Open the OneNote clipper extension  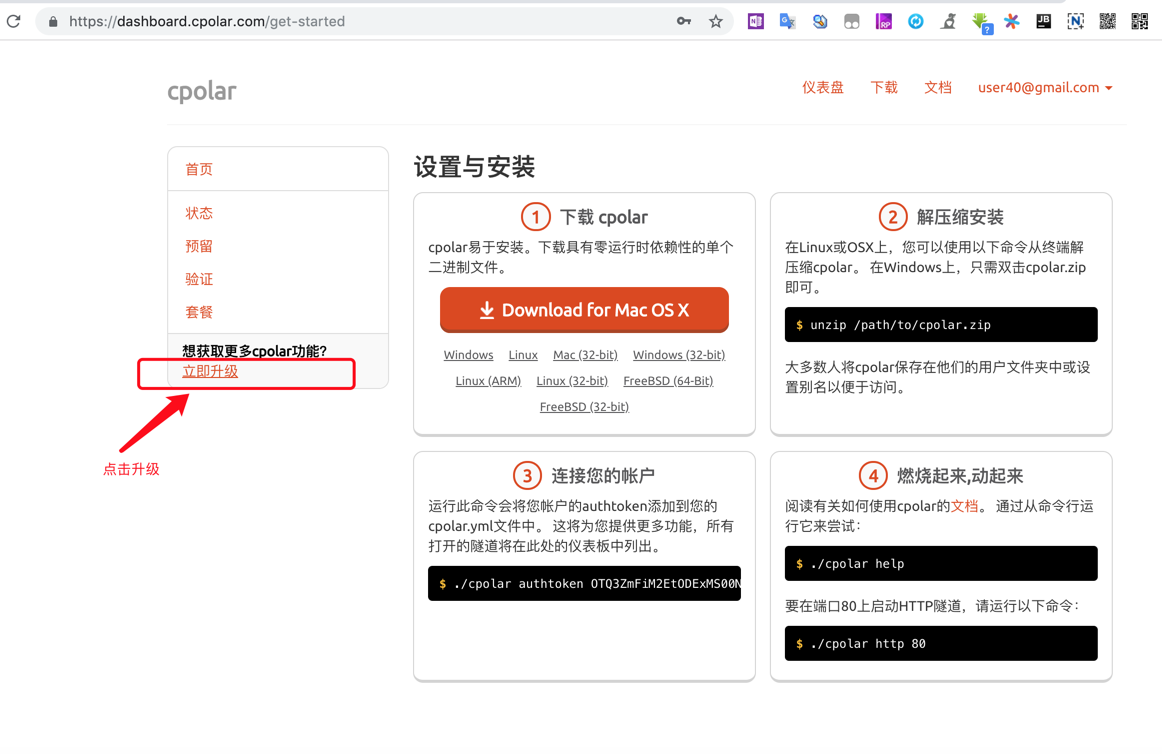[755, 22]
